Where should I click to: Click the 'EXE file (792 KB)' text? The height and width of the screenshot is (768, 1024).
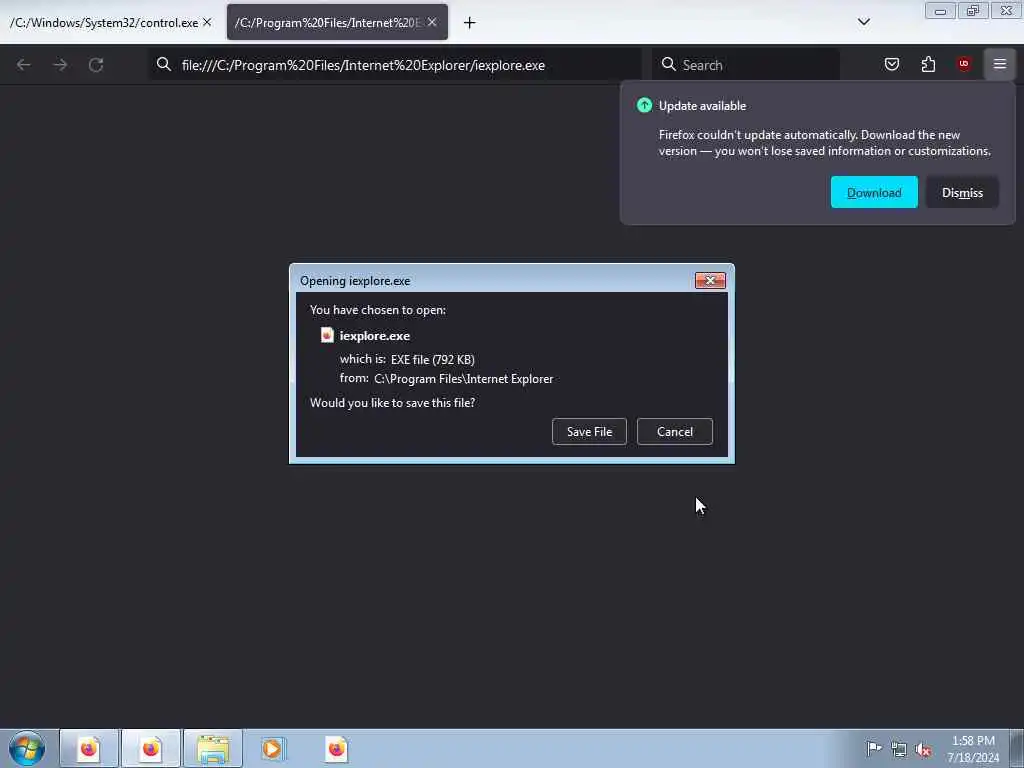pos(432,360)
